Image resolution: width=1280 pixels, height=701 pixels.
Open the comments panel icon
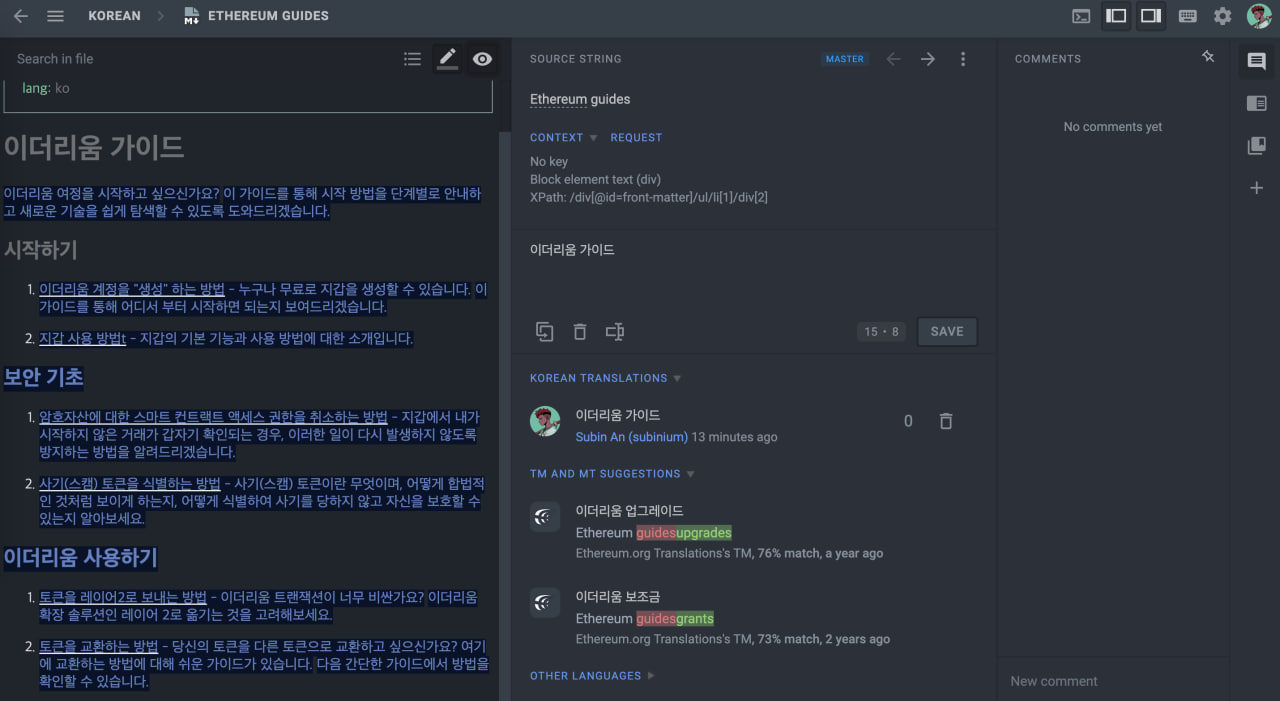1257,62
